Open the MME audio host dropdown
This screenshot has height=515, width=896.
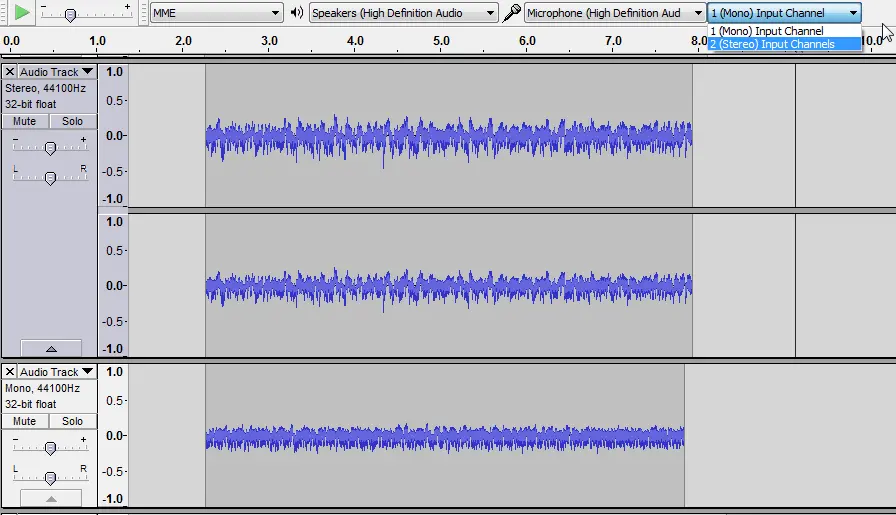point(216,13)
